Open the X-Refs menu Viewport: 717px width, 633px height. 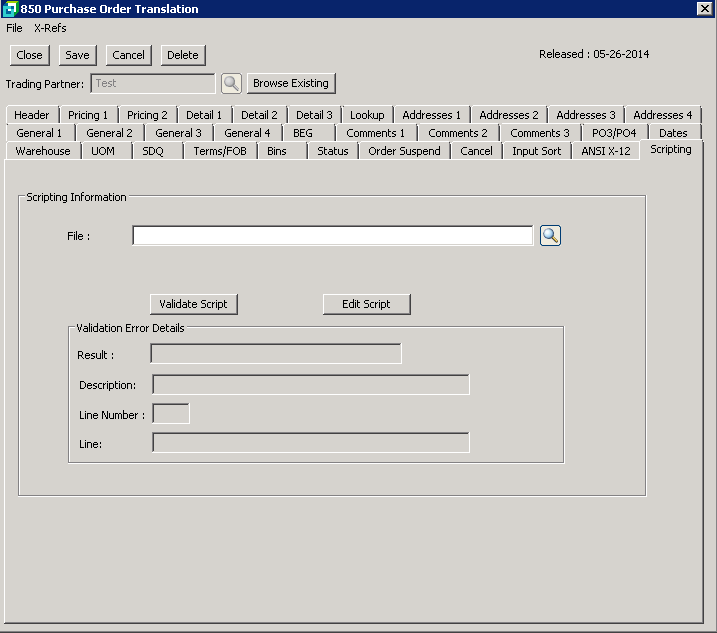point(50,28)
